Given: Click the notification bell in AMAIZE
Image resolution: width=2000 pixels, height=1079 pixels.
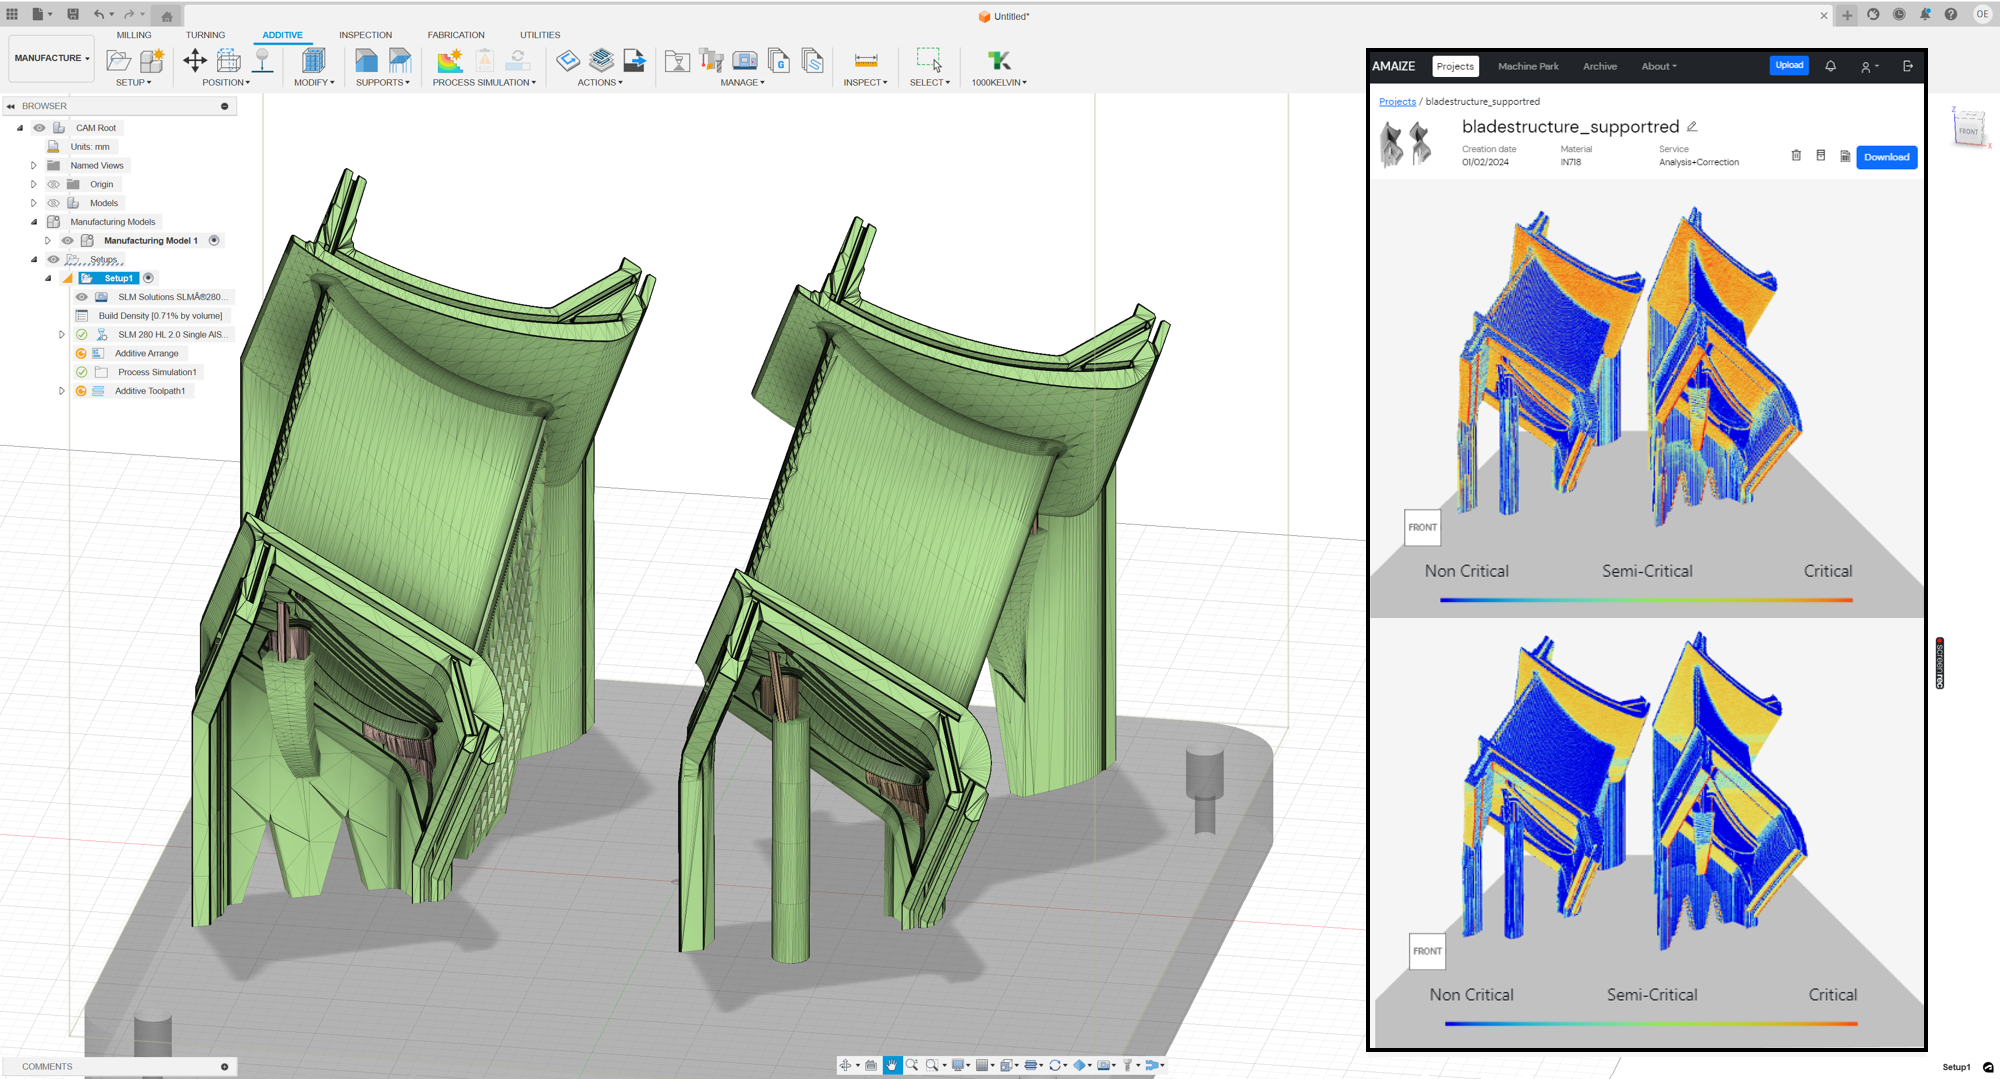Looking at the screenshot, I should point(1830,66).
